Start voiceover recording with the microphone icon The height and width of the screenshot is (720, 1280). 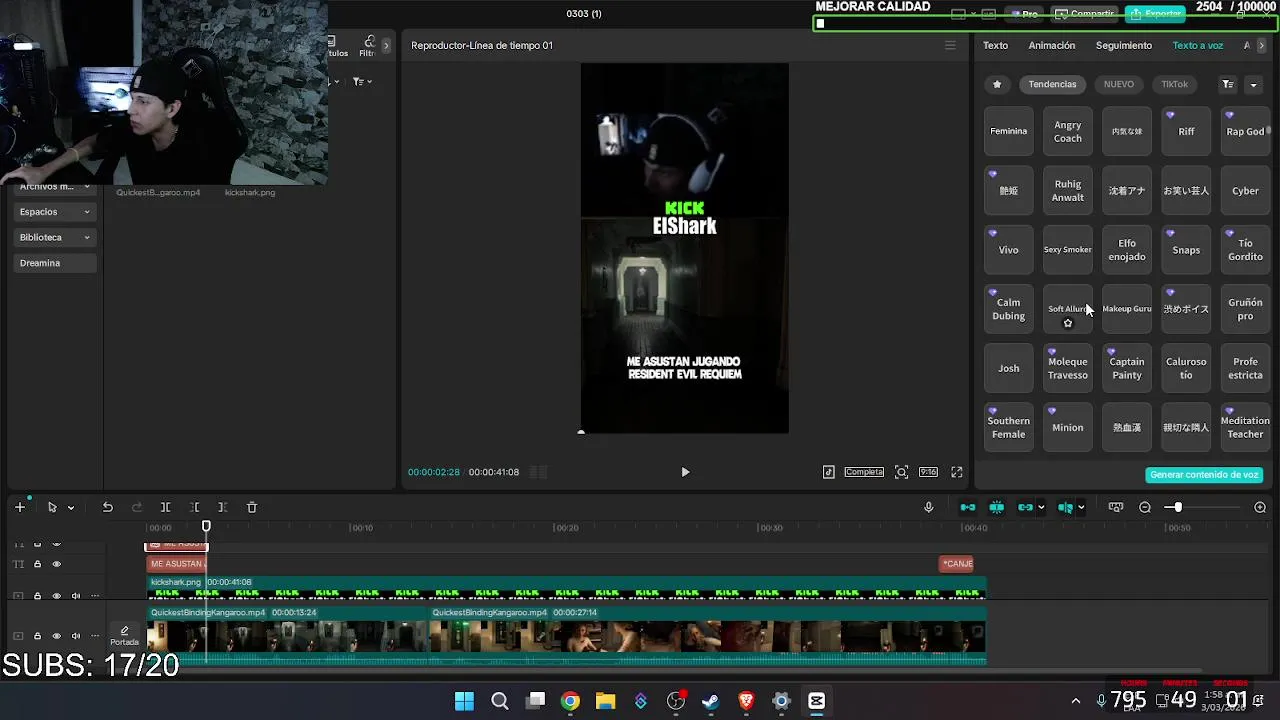tap(928, 507)
